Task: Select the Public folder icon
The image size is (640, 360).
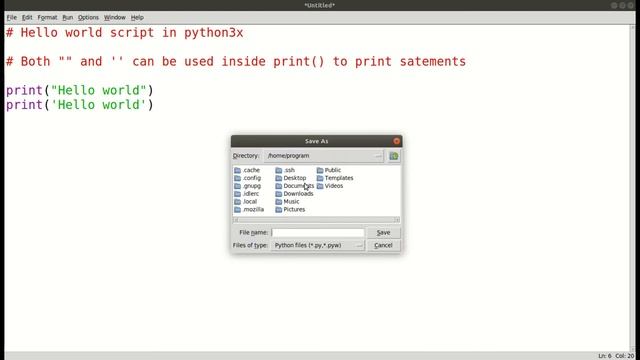Action: tap(320, 170)
